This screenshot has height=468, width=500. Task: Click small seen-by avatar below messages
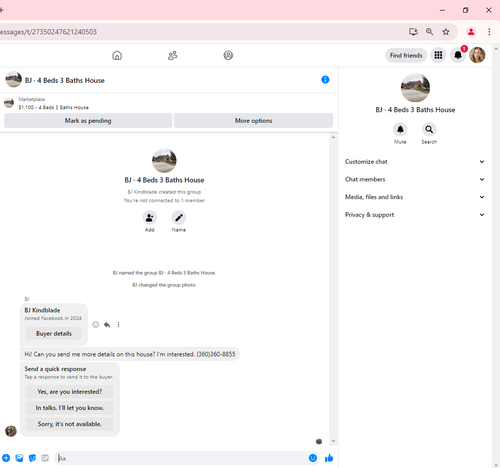[x=319, y=441]
